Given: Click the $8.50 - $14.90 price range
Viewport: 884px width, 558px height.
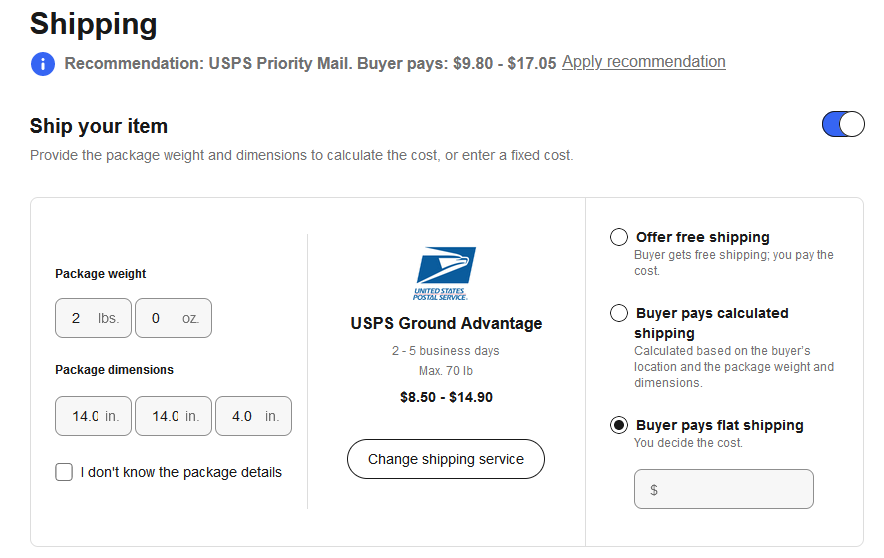Looking at the screenshot, I should (447, 397).
